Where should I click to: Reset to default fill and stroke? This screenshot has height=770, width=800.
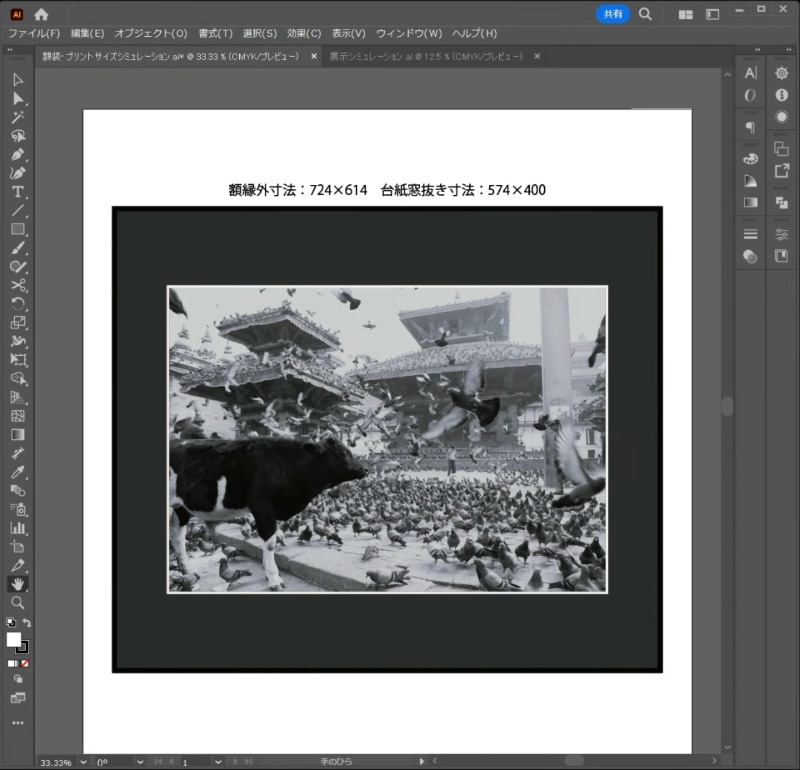point(10,623)
